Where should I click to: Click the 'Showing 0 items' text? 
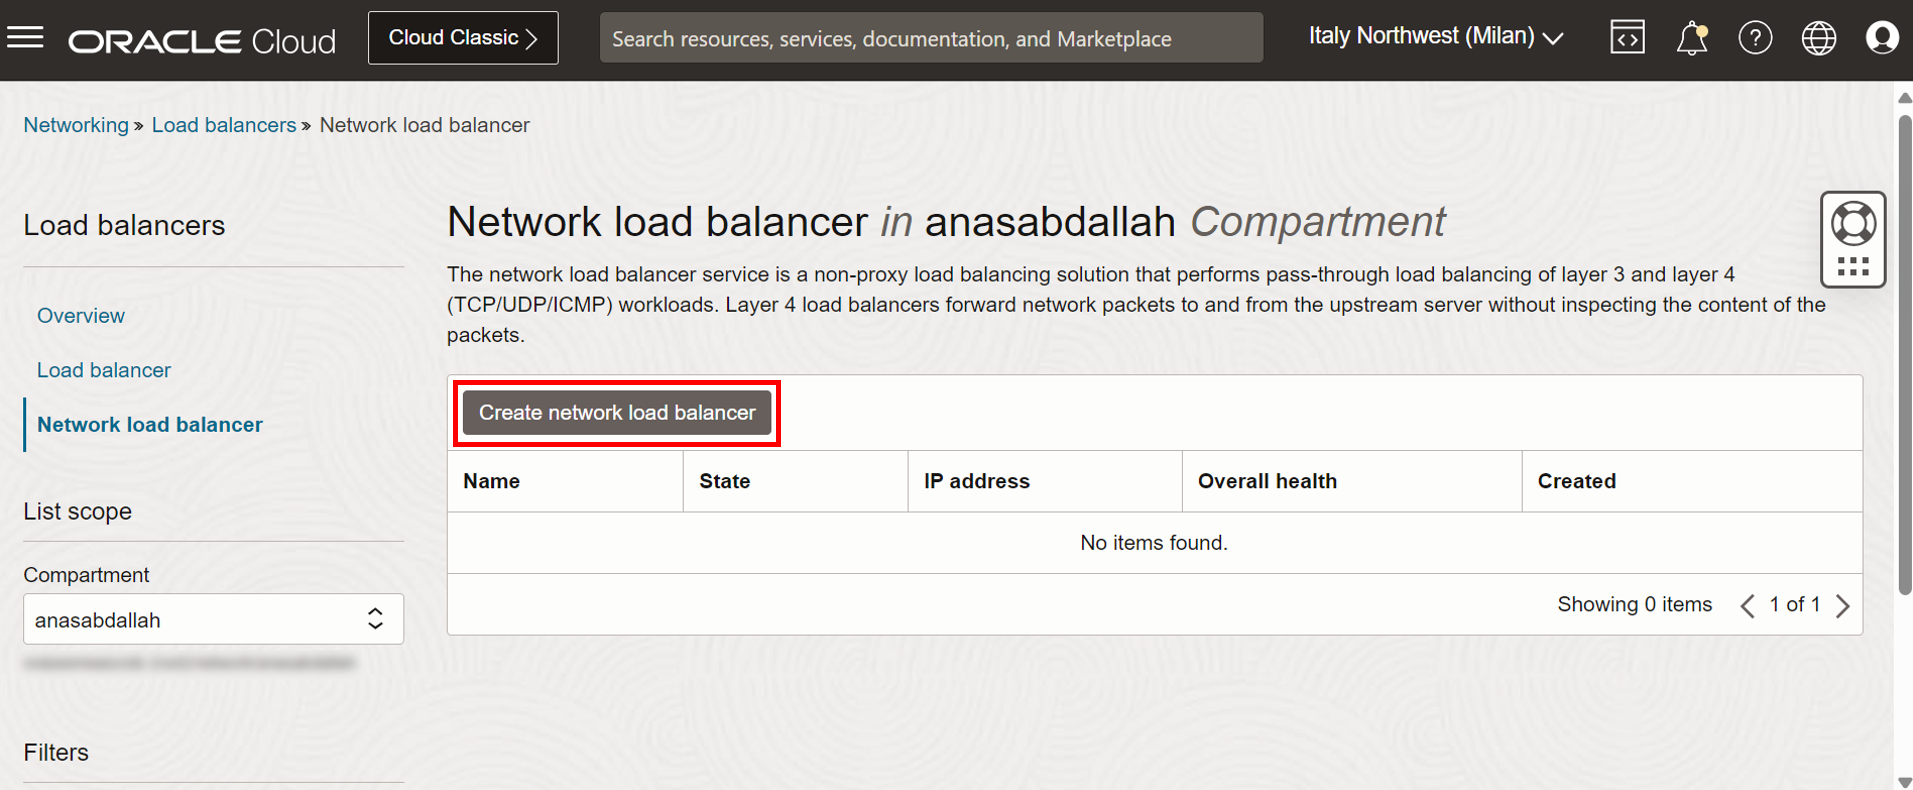[1634, 604]
